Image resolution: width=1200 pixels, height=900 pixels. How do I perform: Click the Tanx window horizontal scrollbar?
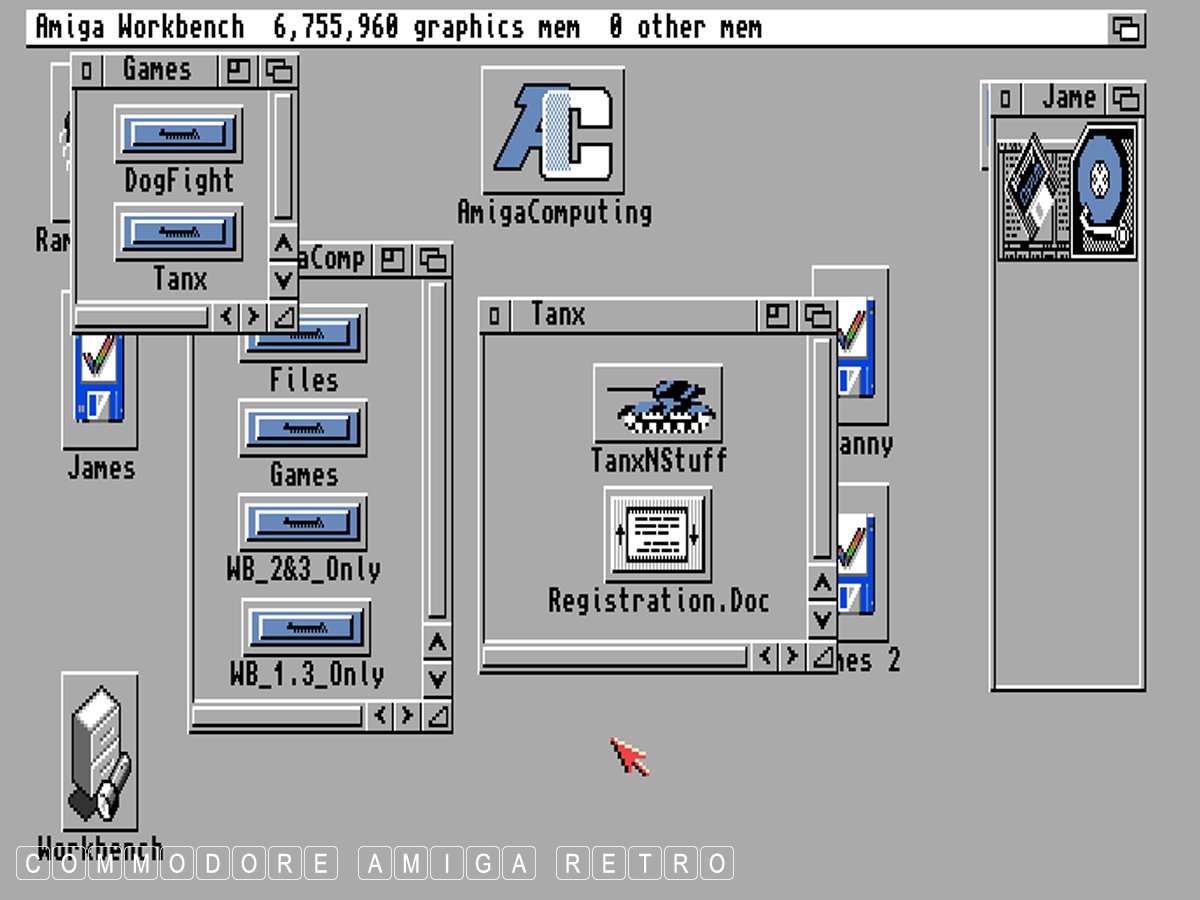point(615,657)
